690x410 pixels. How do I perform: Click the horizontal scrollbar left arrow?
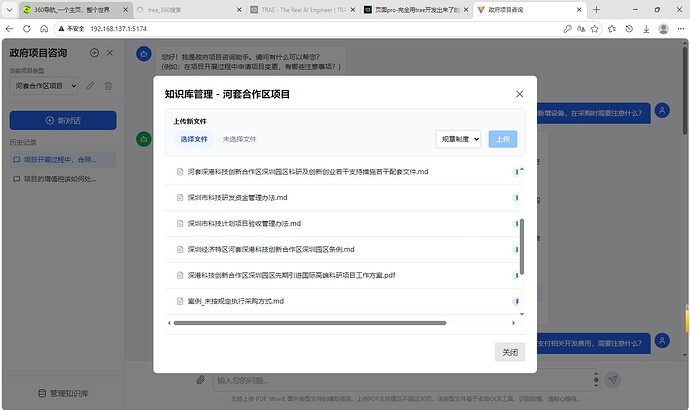coord(169,323)
